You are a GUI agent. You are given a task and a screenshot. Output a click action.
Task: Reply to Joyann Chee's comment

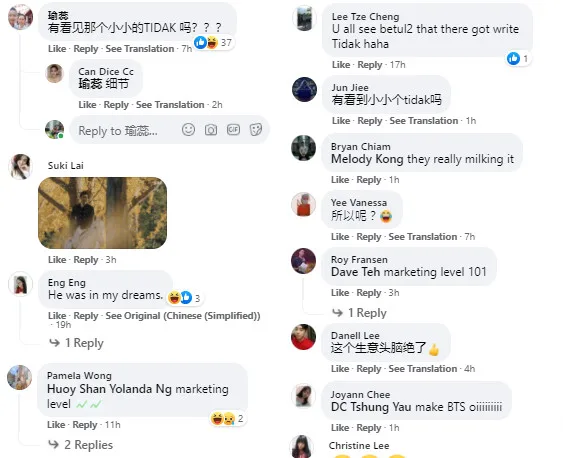369,428
